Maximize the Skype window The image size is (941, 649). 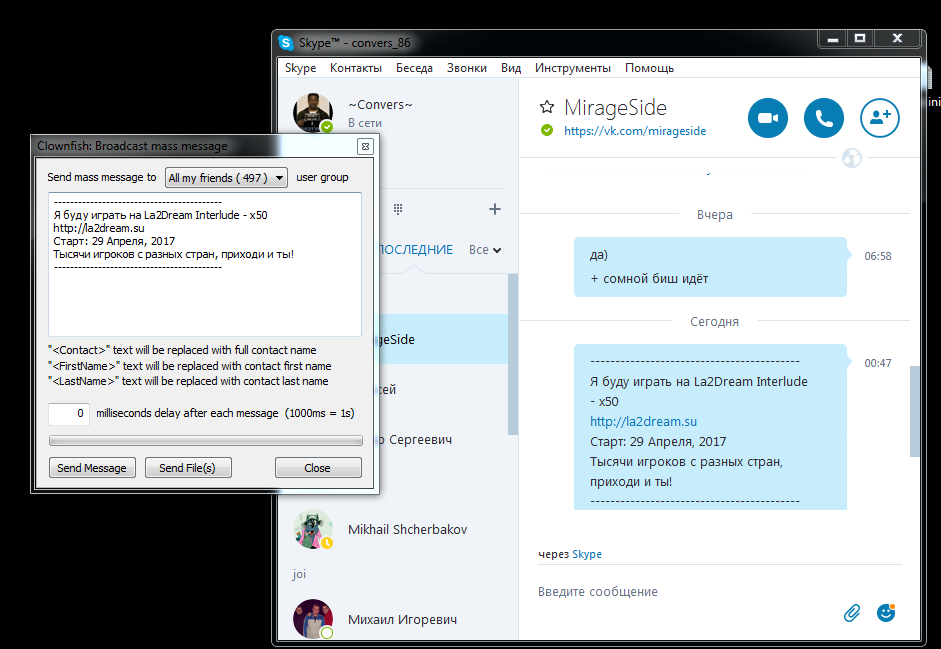pos(860,38)
